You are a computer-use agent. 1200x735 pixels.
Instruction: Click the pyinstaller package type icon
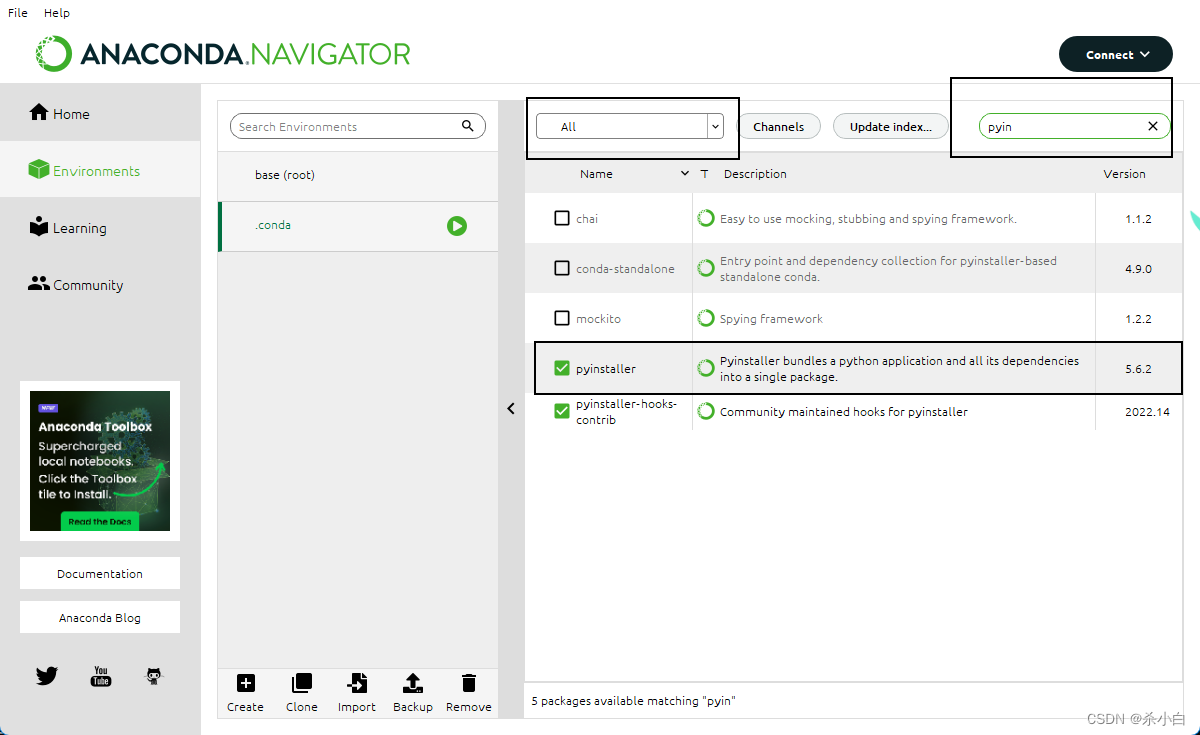[x=706, y=368]
